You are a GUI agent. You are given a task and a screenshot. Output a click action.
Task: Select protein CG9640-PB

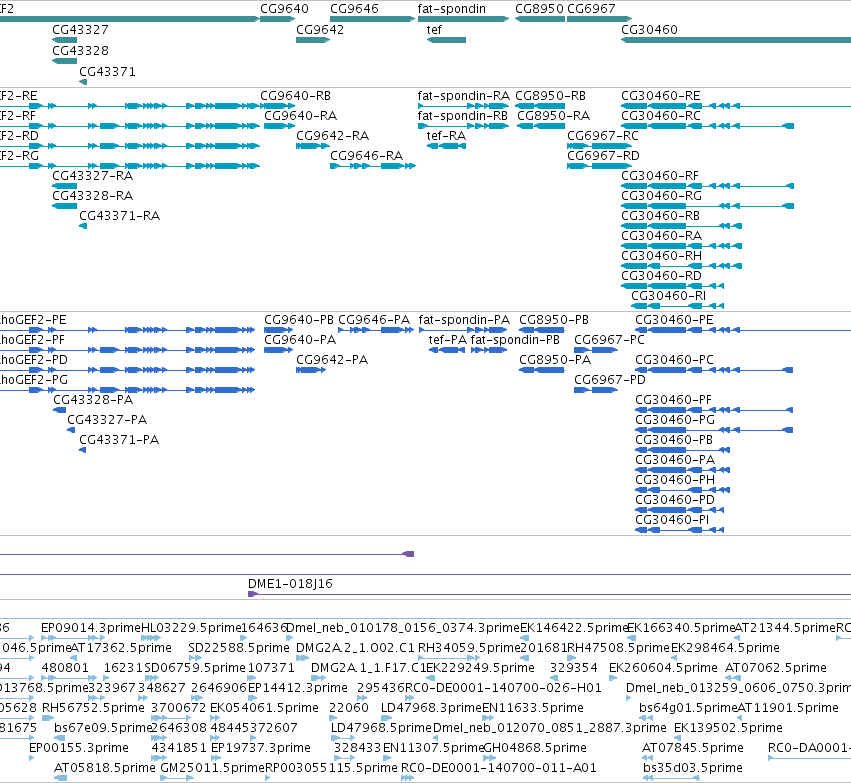(x=299, y=320)
